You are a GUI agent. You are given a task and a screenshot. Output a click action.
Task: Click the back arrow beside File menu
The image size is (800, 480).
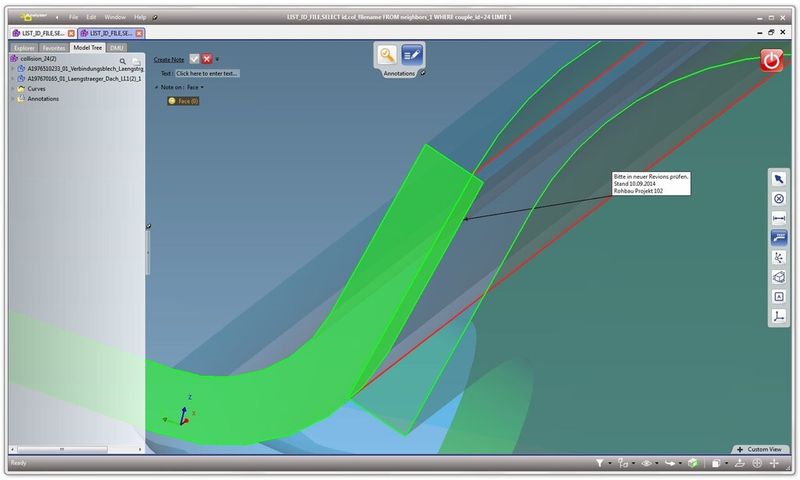pyautogui.click(x=57, y=17)
